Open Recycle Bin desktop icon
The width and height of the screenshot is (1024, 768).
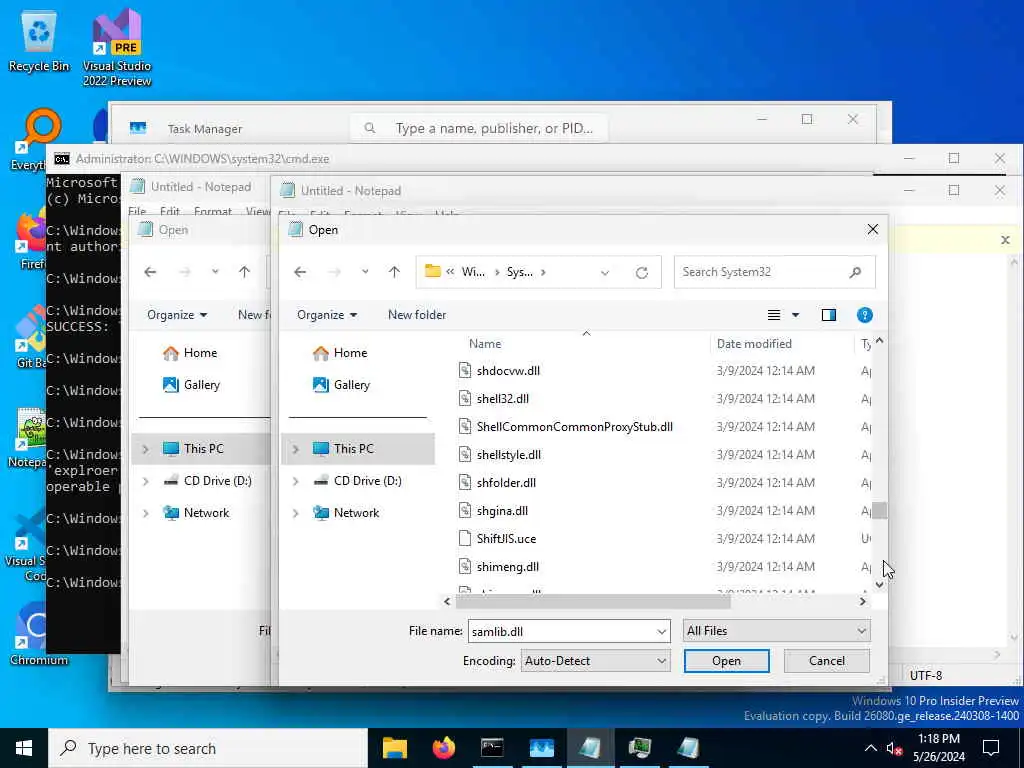point(39,42)
